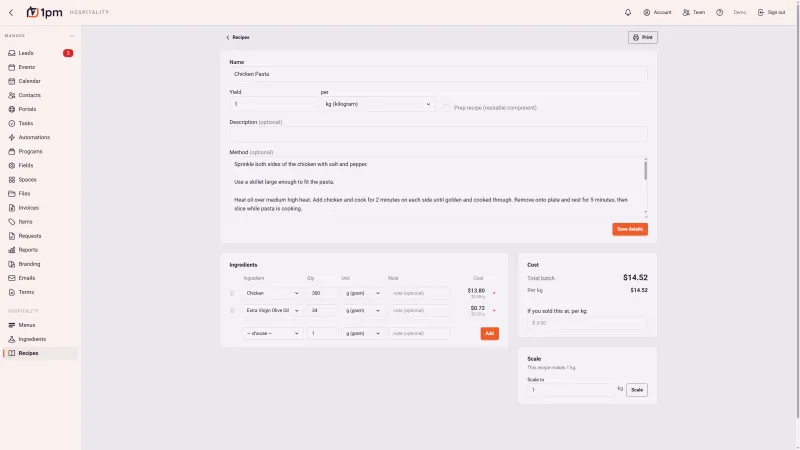800x450 pixels.
Task: Open Team page in header
Action: (694, 12)
